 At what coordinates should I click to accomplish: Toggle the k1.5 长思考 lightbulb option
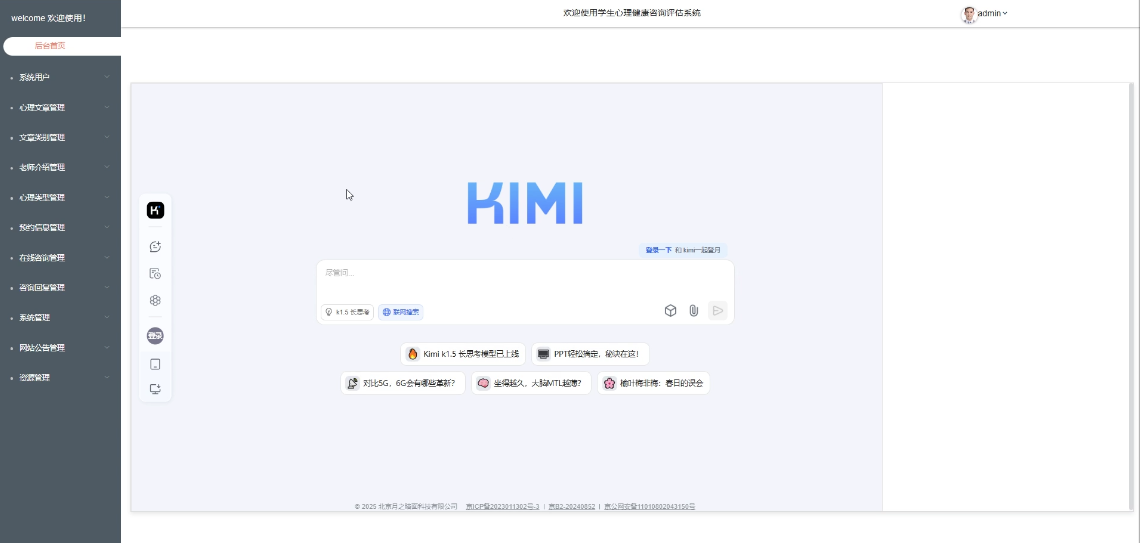(x=347, y=312)
